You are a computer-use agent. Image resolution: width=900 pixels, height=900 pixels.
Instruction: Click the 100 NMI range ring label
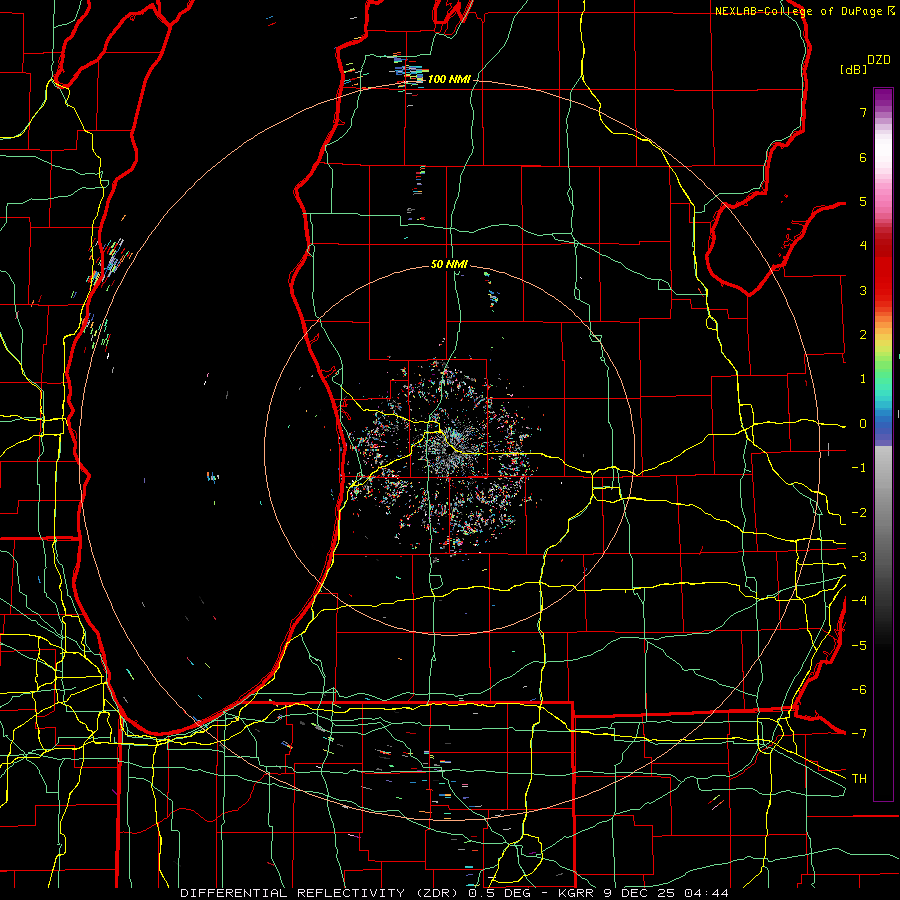pos(449,79)
